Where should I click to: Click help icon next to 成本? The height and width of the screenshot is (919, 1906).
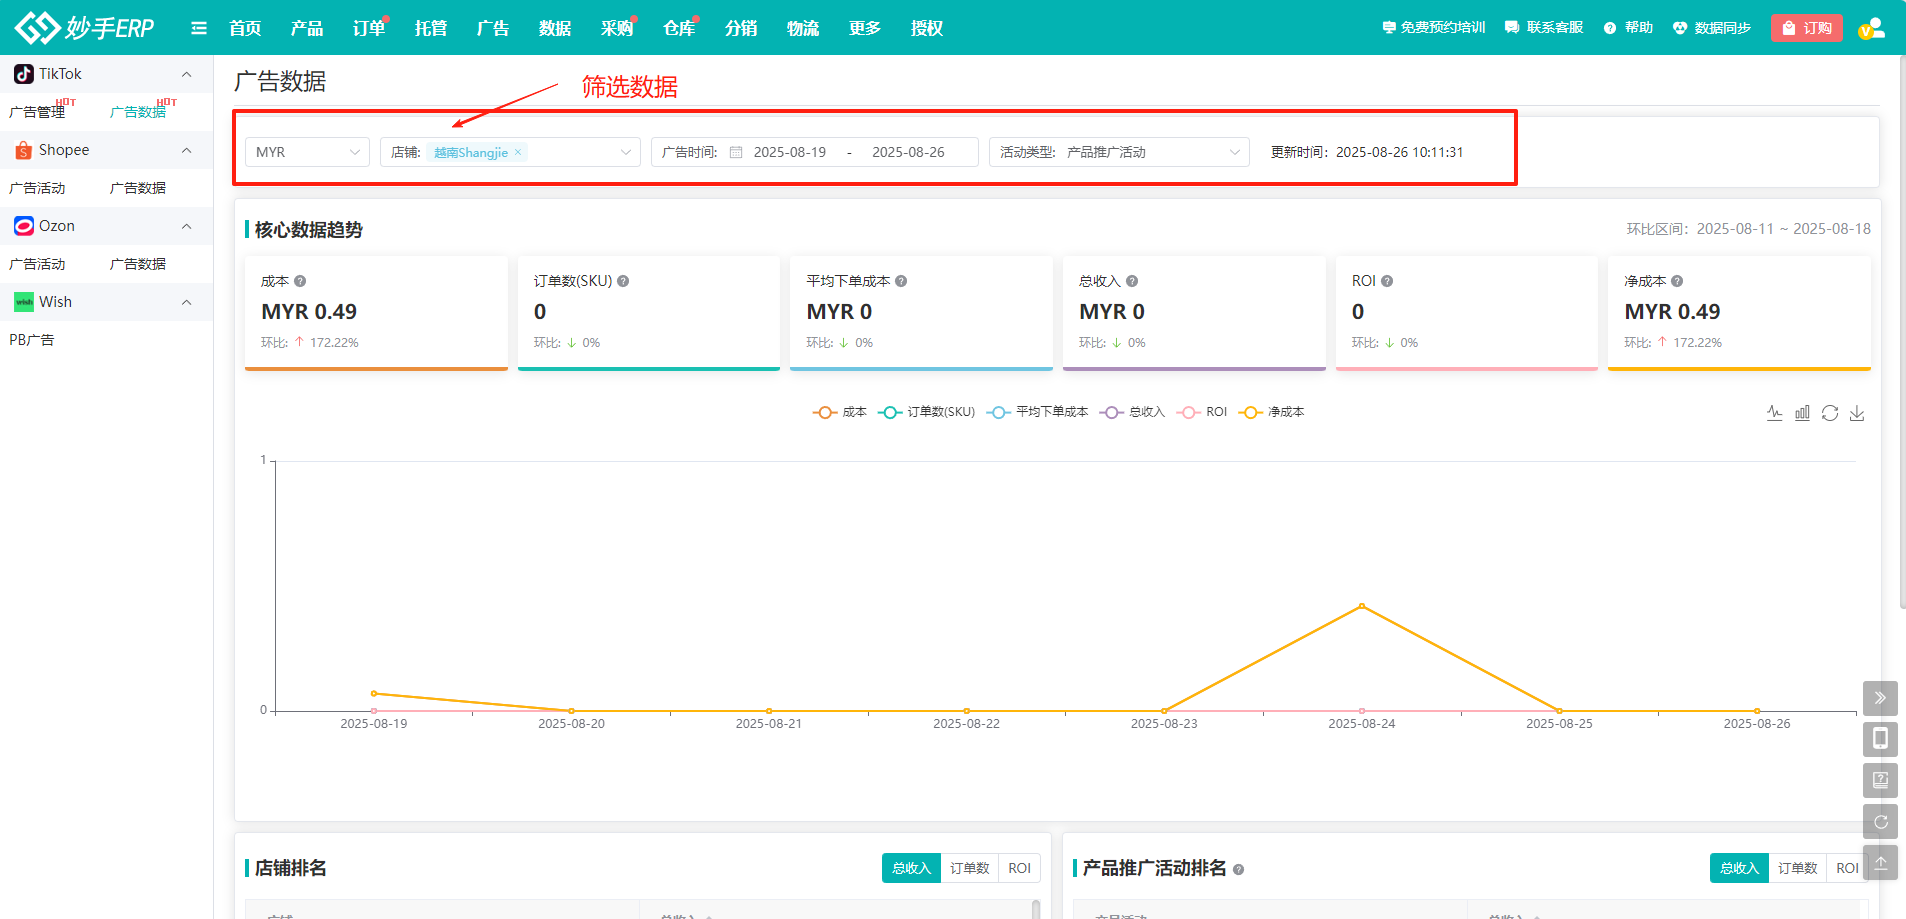[300, 281]
